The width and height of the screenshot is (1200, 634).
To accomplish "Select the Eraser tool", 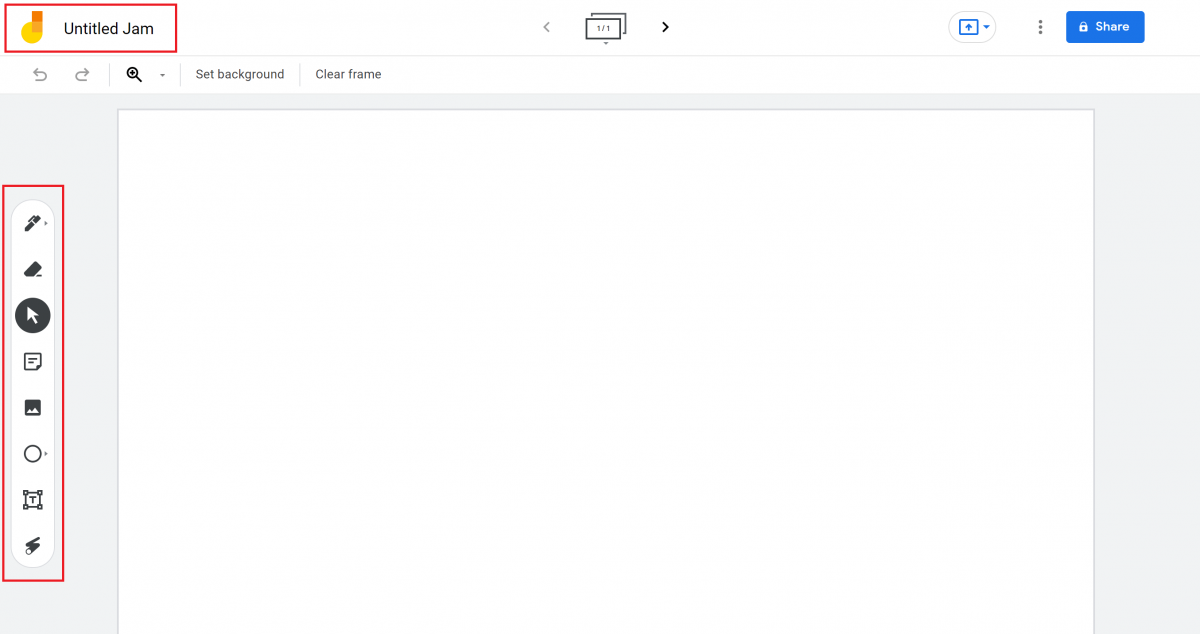I will (x=33, y=269).
